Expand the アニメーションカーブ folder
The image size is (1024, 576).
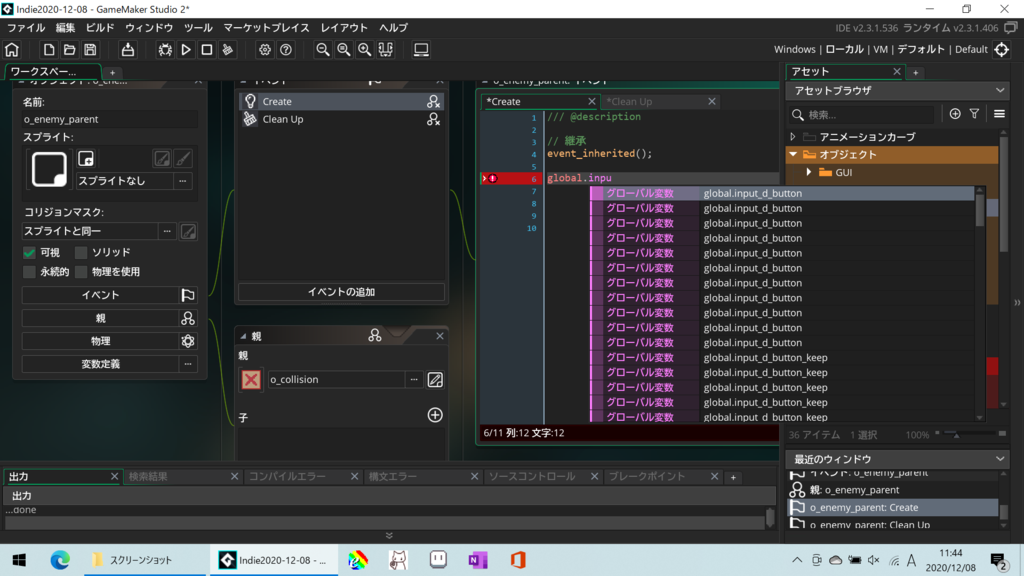794,137
